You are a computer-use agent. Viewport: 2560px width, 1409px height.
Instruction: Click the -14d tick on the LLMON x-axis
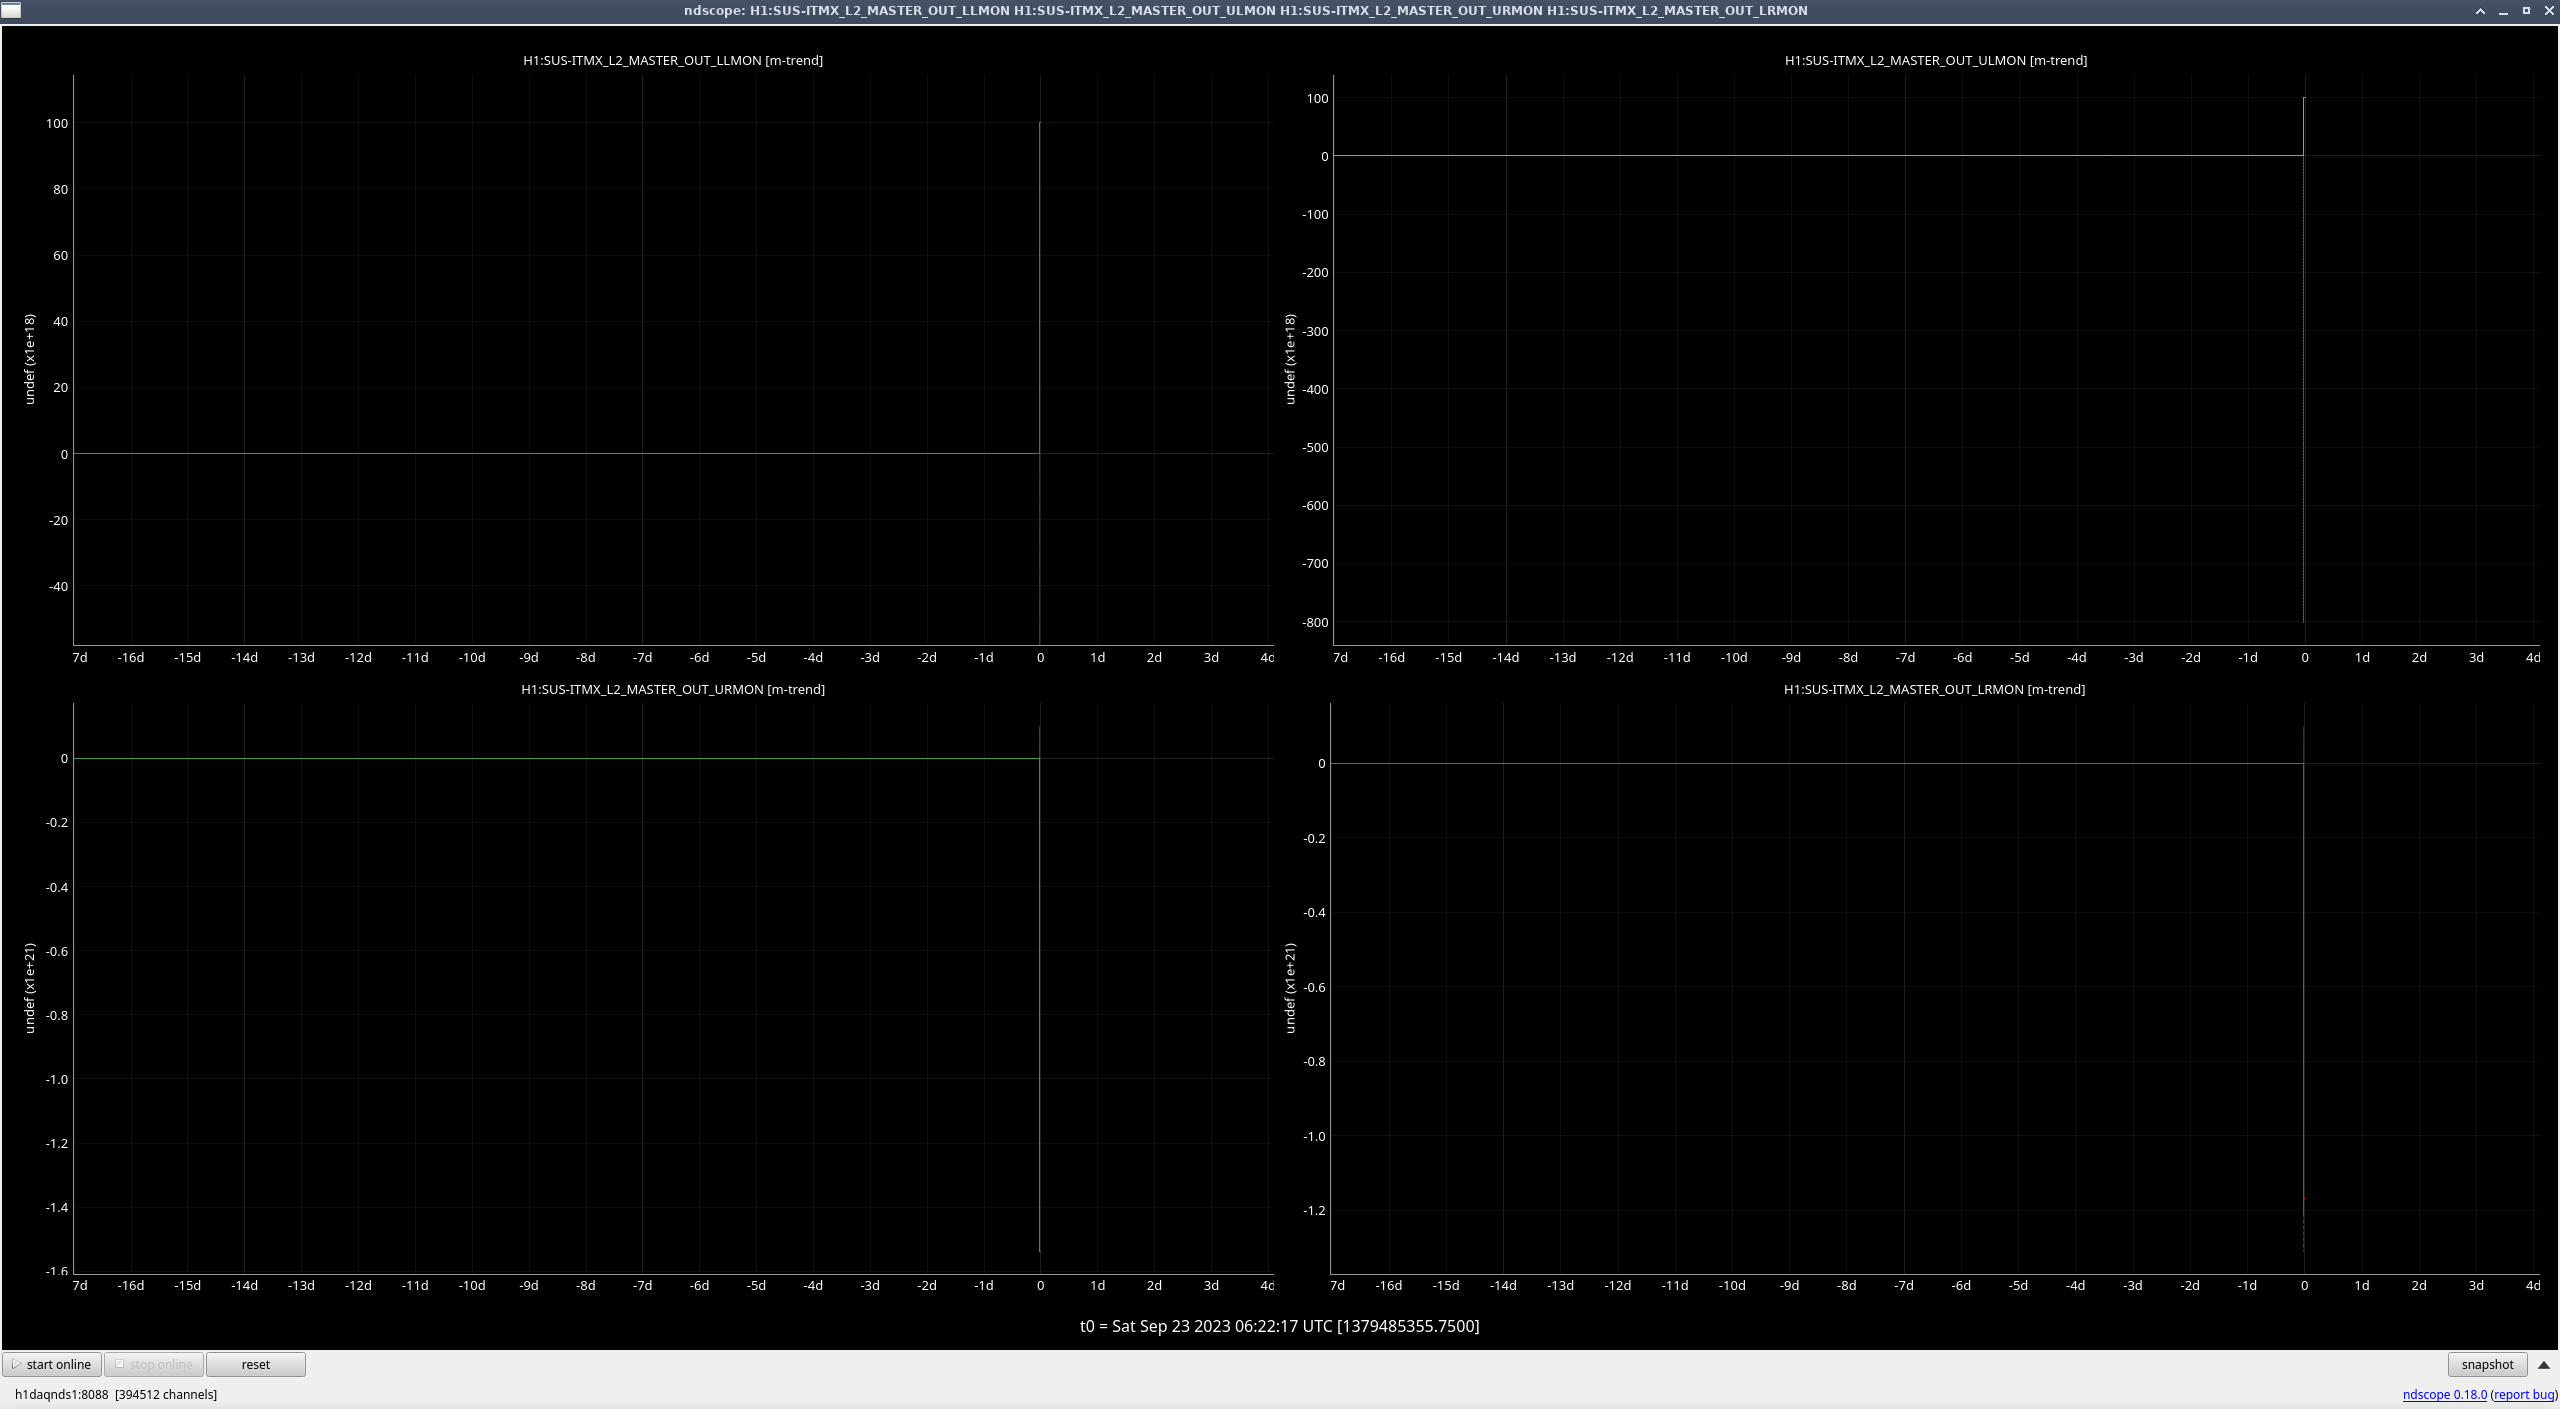[x=244, y=657]
